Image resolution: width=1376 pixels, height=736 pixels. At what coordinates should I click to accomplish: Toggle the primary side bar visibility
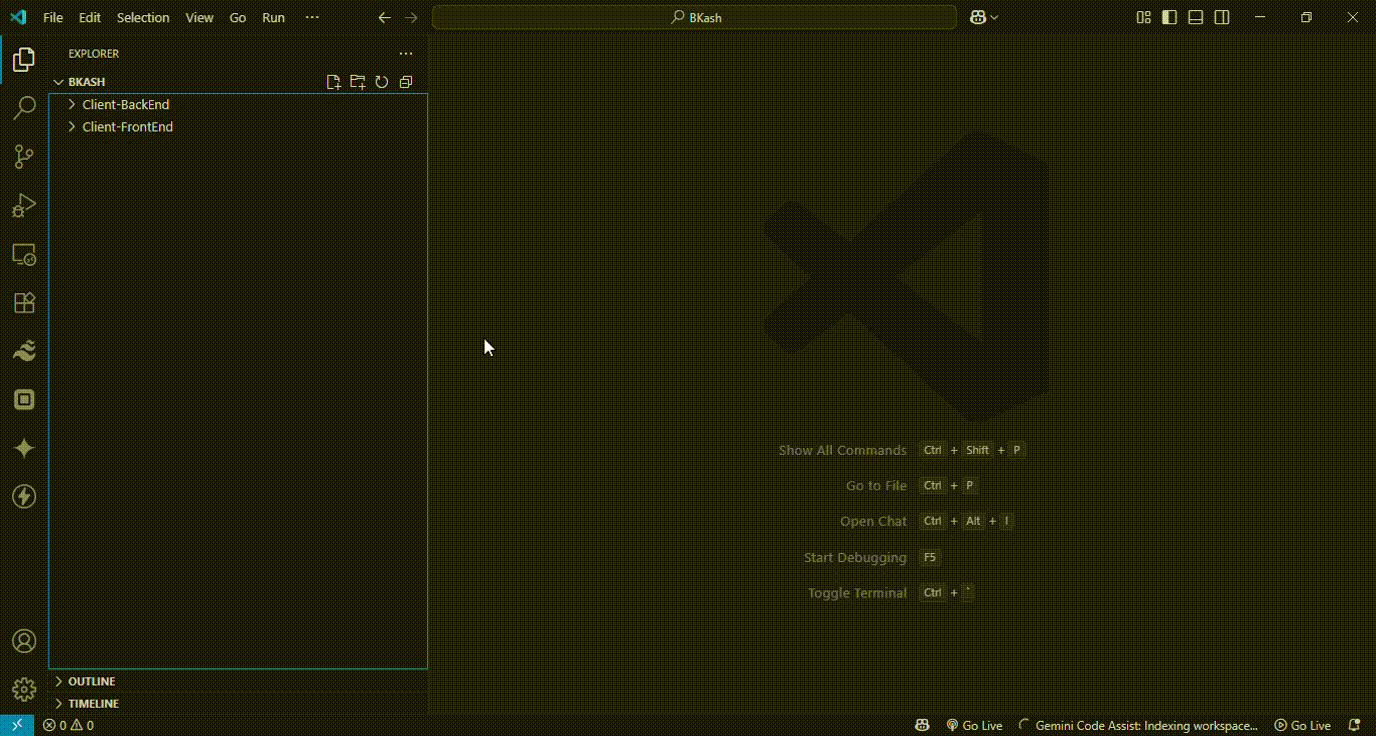coord(1169,18)
